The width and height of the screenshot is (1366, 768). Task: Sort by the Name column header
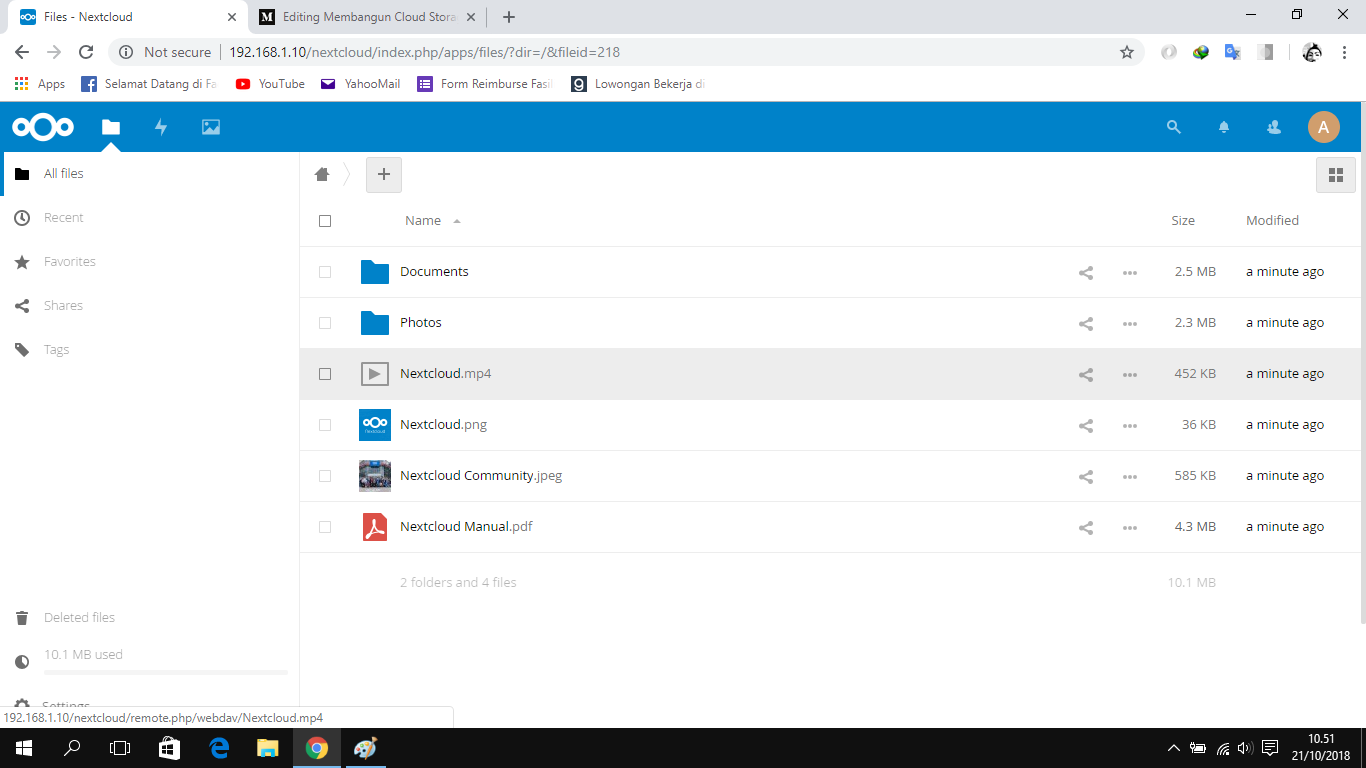coord(423,221)
